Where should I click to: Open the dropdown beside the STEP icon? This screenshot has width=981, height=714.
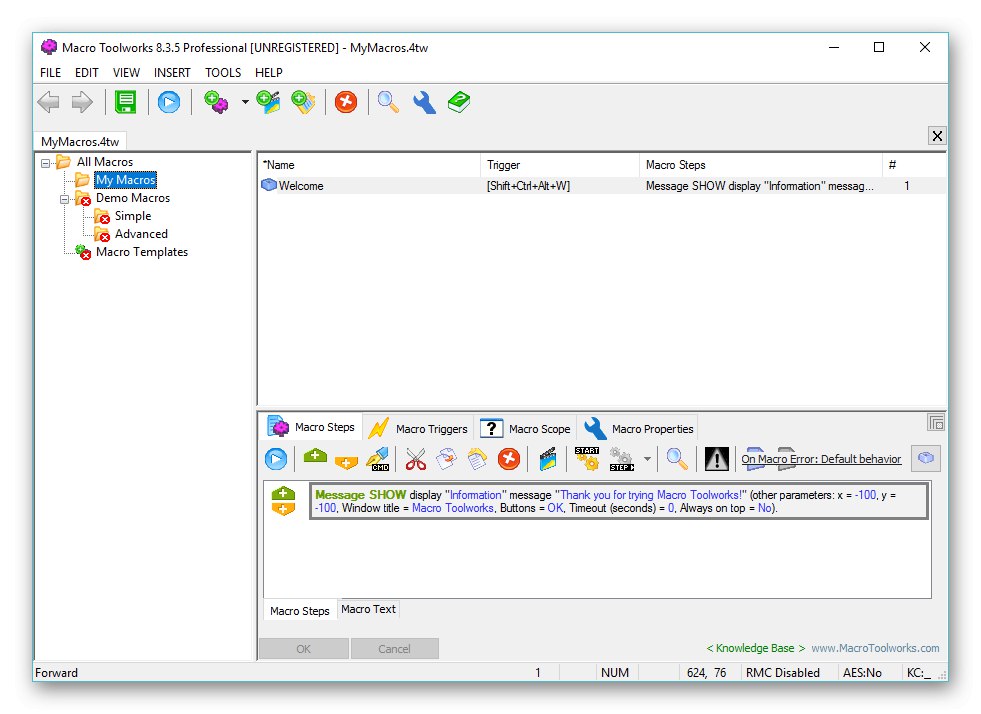click(x=648, y=459)
